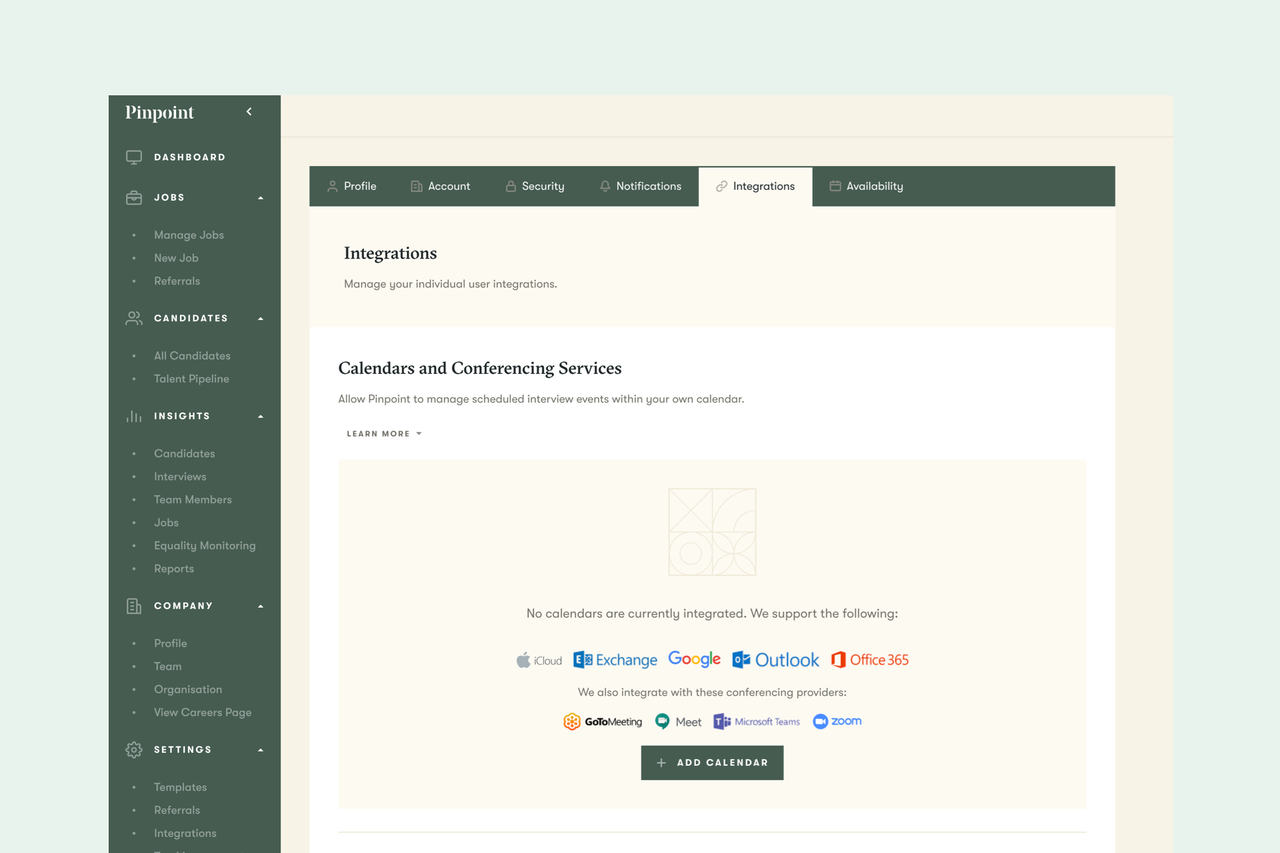Click the Profile tab's person icon
The height and width of the screenshot is (853, 1280).
[x=330, y=186]
